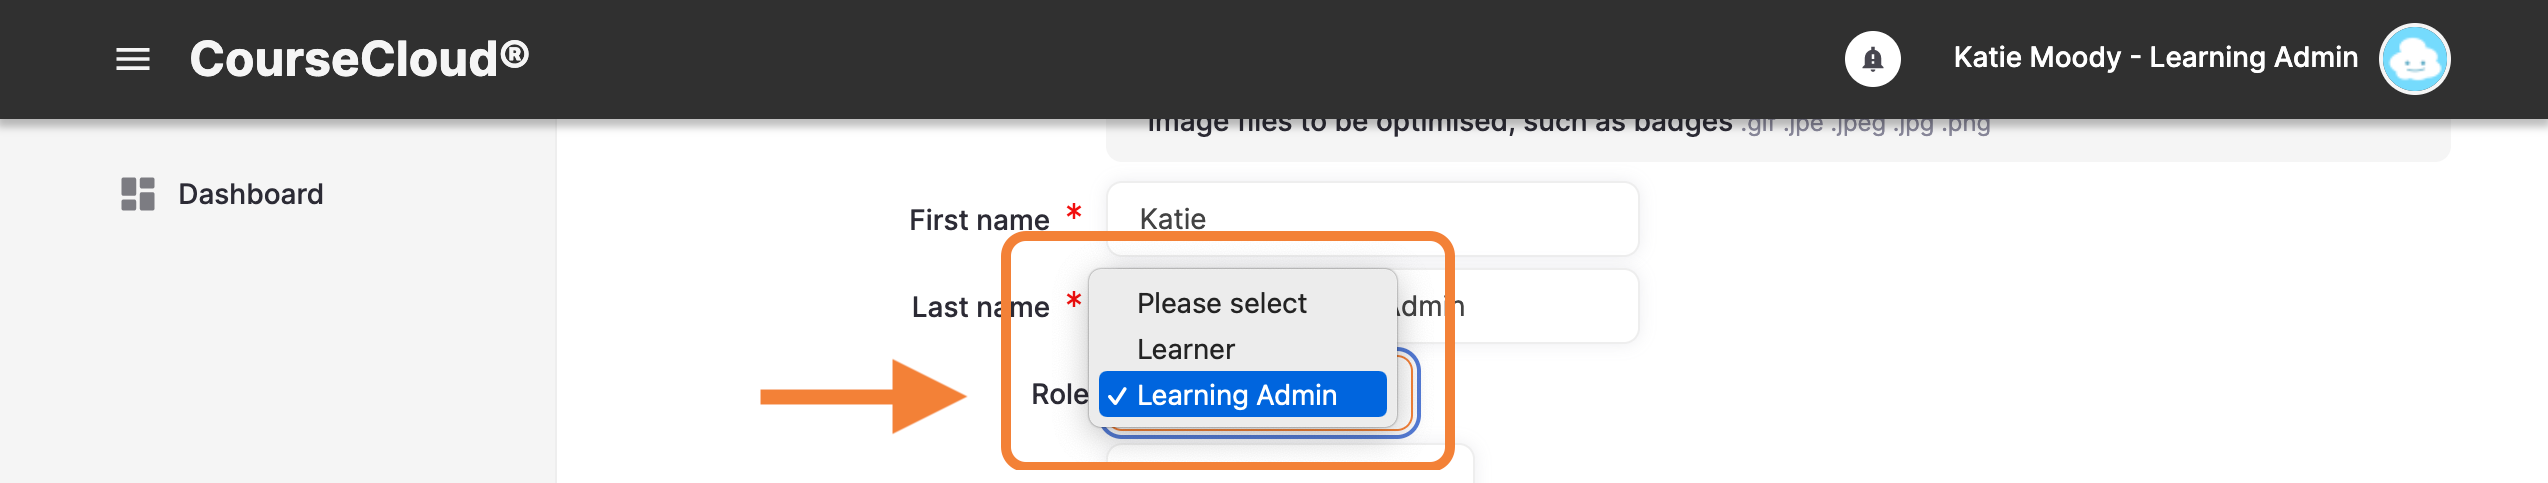Click the orange arrow pointing at Role
2548x483 pixels.
[x=863, y=397]
